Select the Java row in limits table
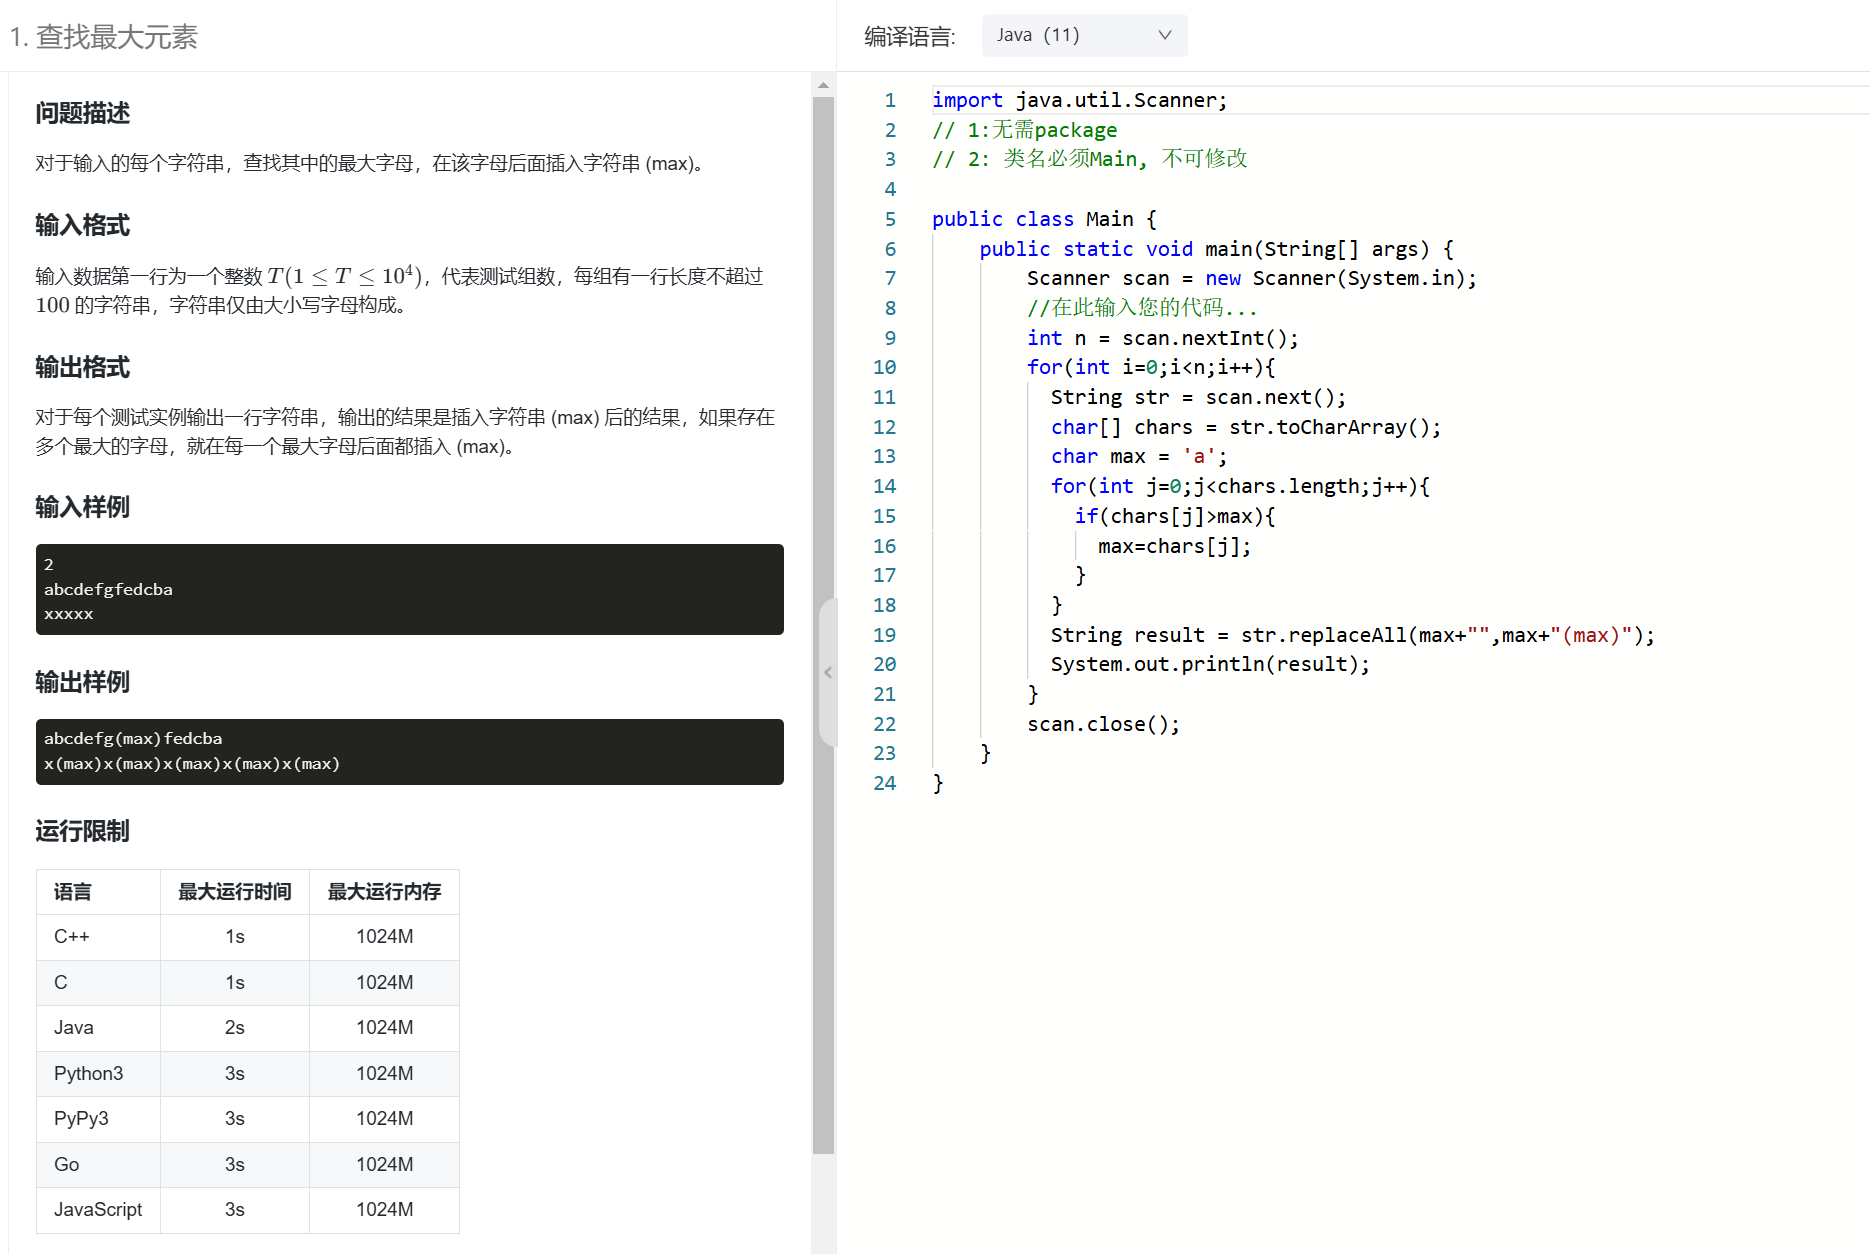 click(x=247, y=1027)
